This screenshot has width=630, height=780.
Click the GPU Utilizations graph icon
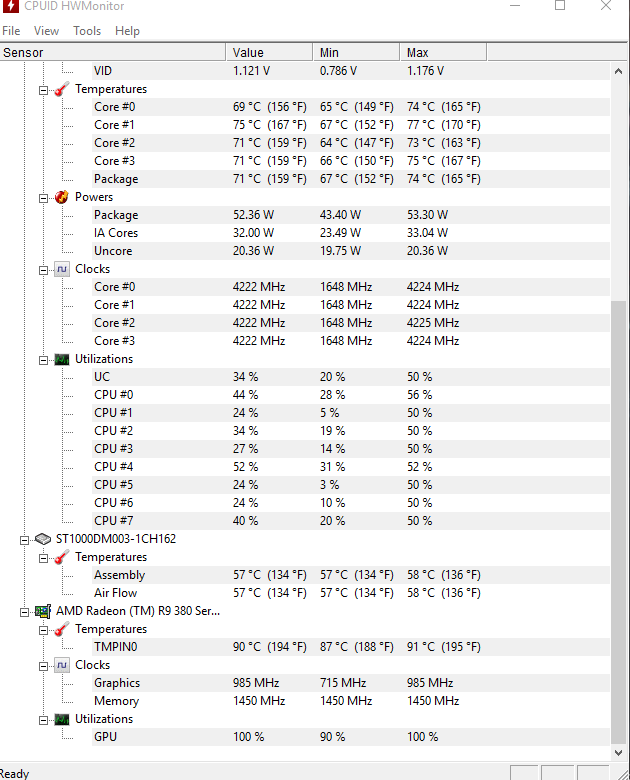(x=62, y=719)
